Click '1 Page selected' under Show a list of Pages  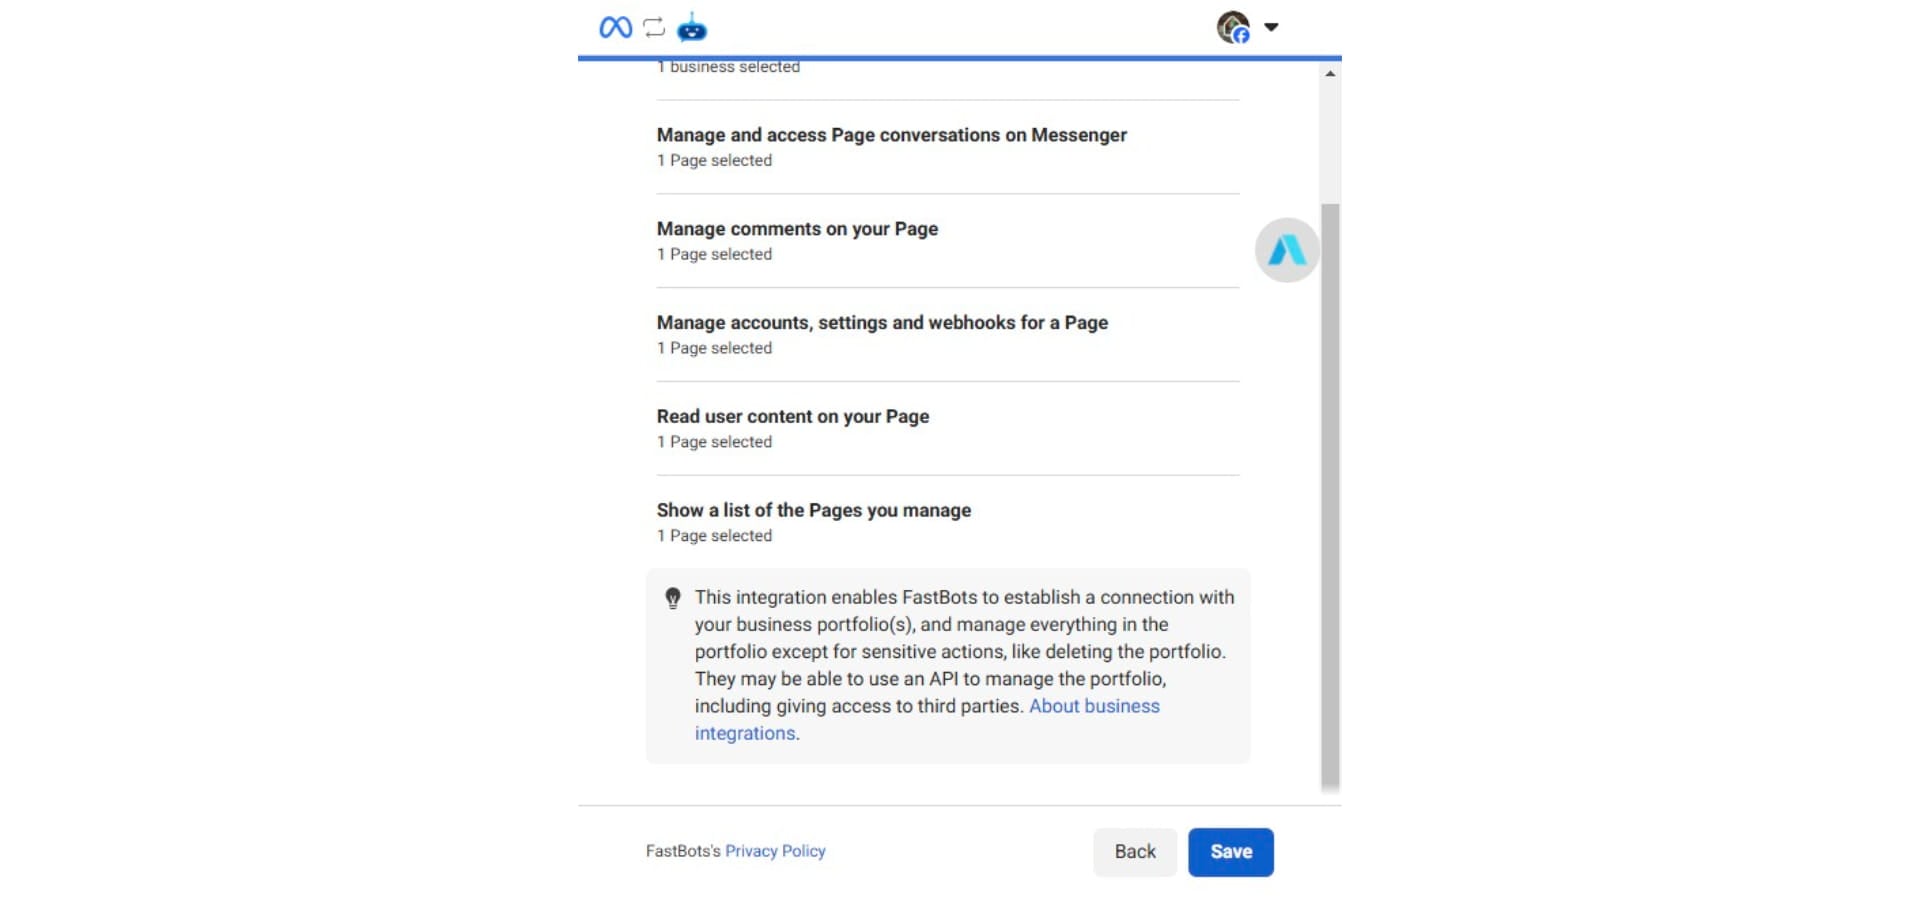click(714, 536)
